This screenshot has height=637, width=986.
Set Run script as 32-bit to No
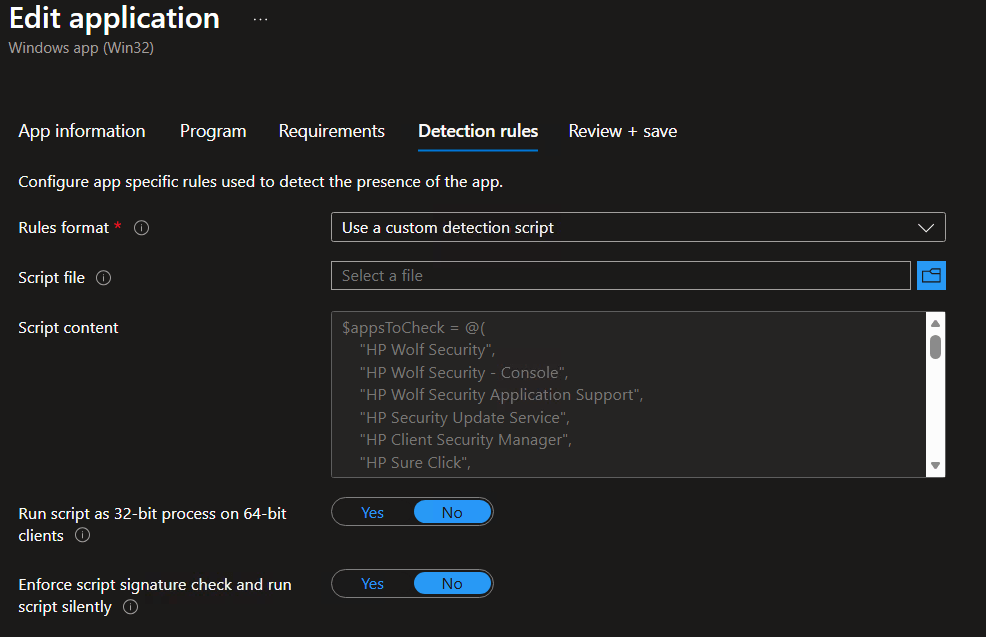coord(452,512)
